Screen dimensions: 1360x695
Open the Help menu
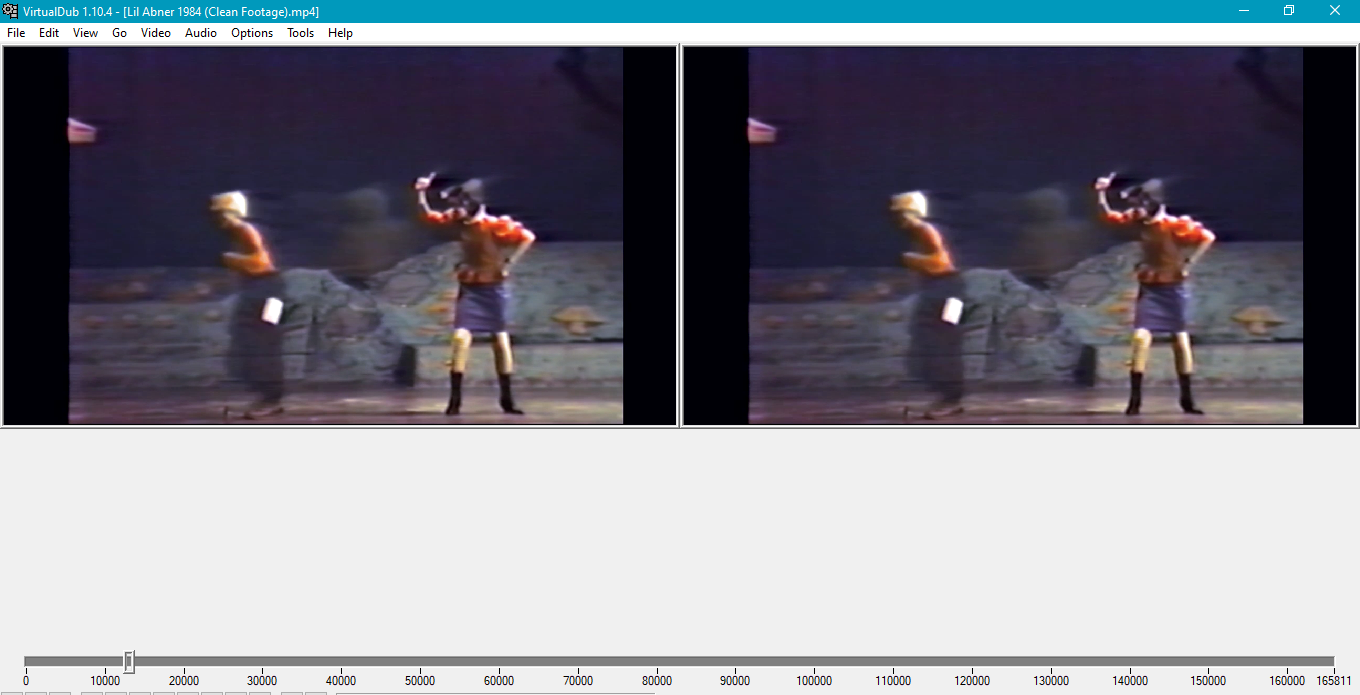(340, 33)
